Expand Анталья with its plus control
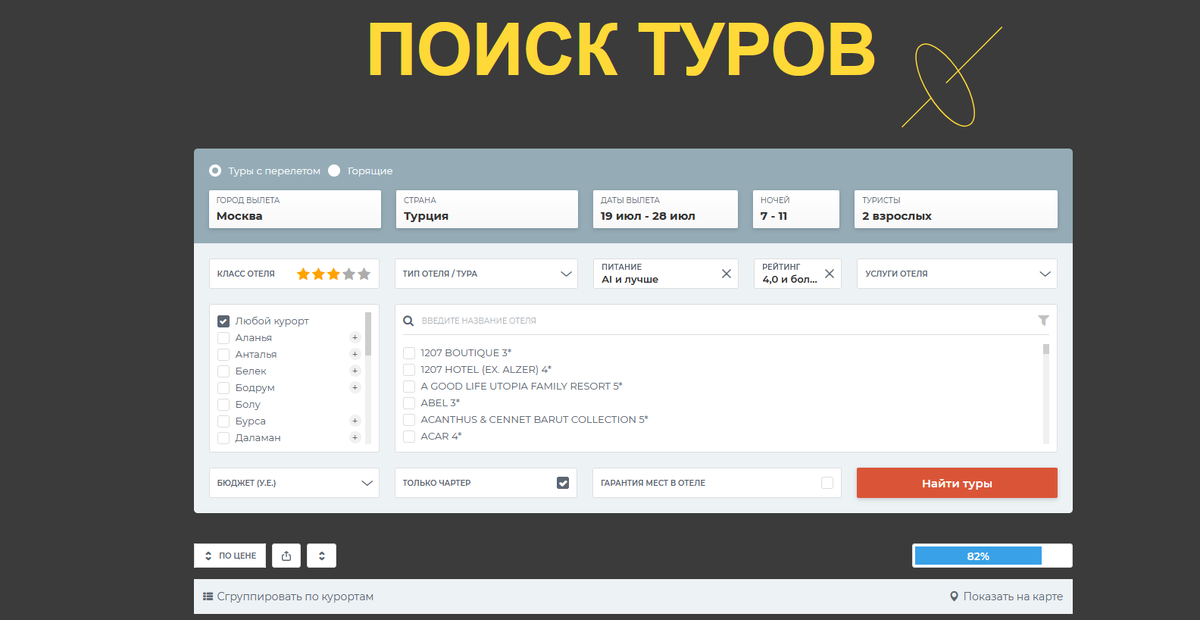This screenshot has height=620, width=1200. click(355, 354)
